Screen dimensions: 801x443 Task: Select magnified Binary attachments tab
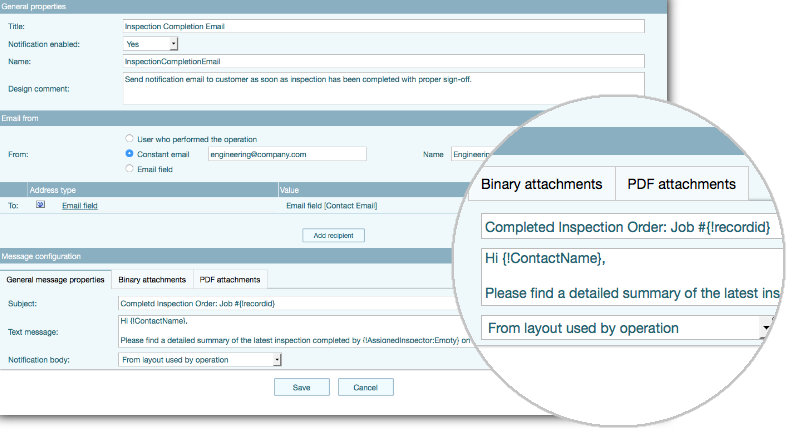point(541,184)
